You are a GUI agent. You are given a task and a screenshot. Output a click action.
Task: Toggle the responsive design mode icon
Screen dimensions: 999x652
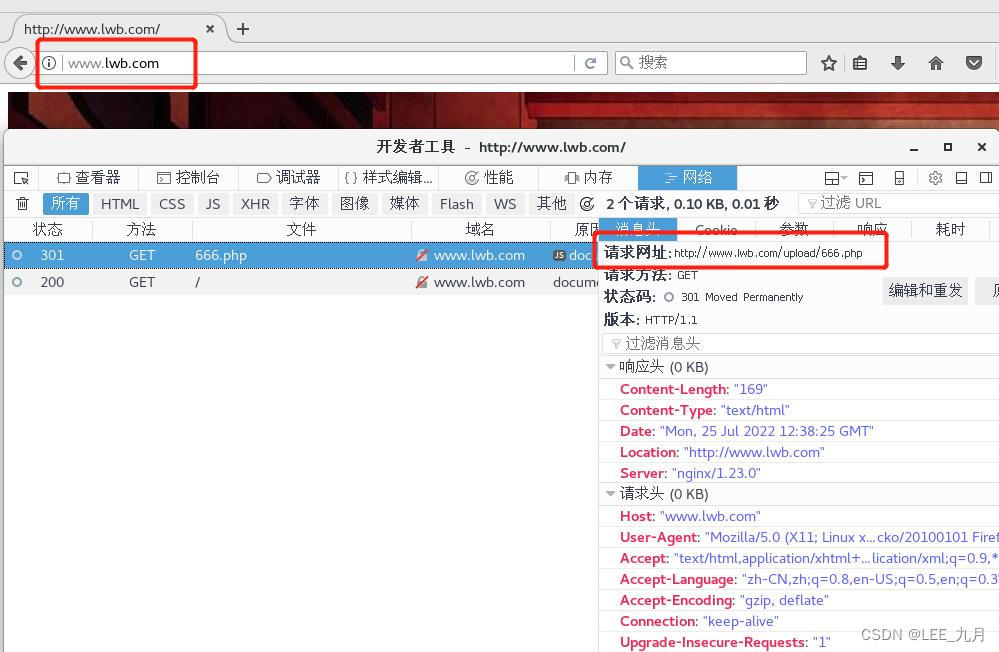tap(899, 178)
